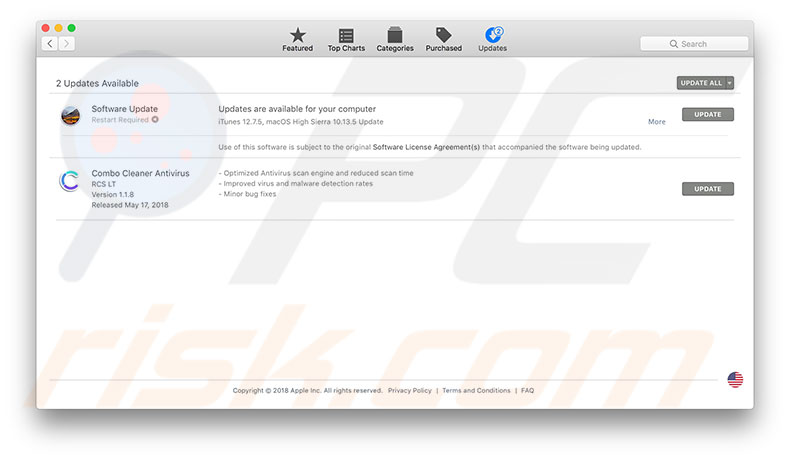This screenshot has width=790, height=461.
Task: Click the Software Update title
Action: 124,109
